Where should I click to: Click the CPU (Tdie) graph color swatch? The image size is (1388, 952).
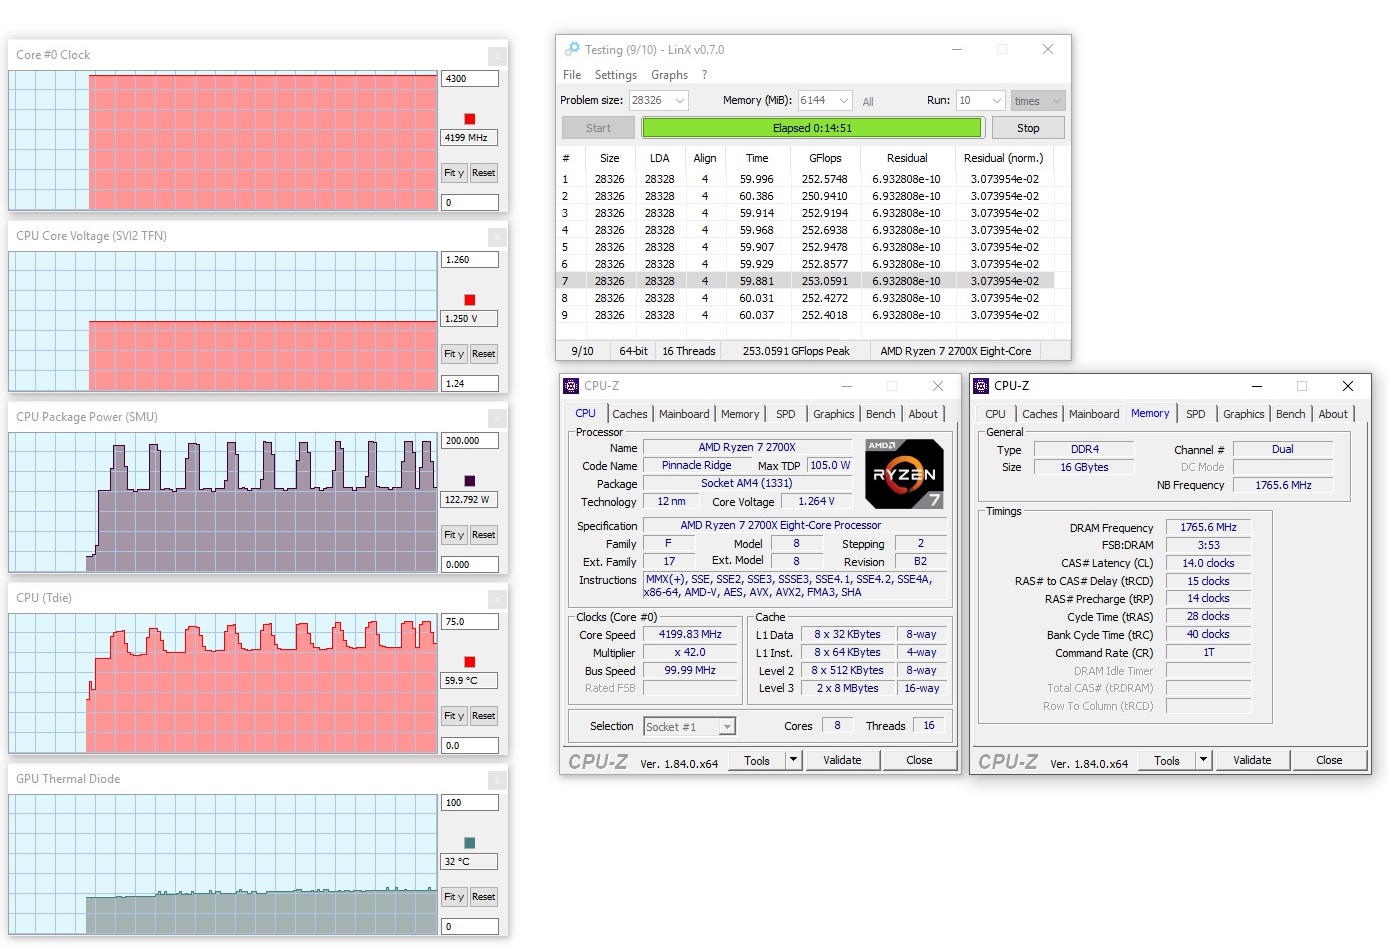470,662
